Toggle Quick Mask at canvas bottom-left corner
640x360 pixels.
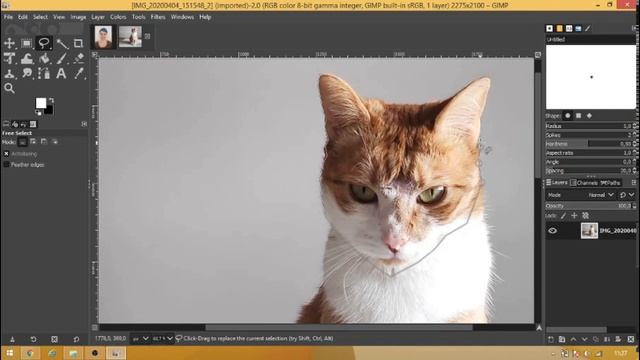[x=95, y=327]
